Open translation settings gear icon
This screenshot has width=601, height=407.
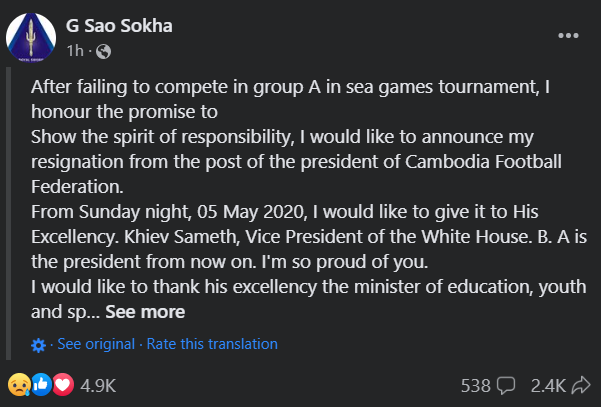38,345
